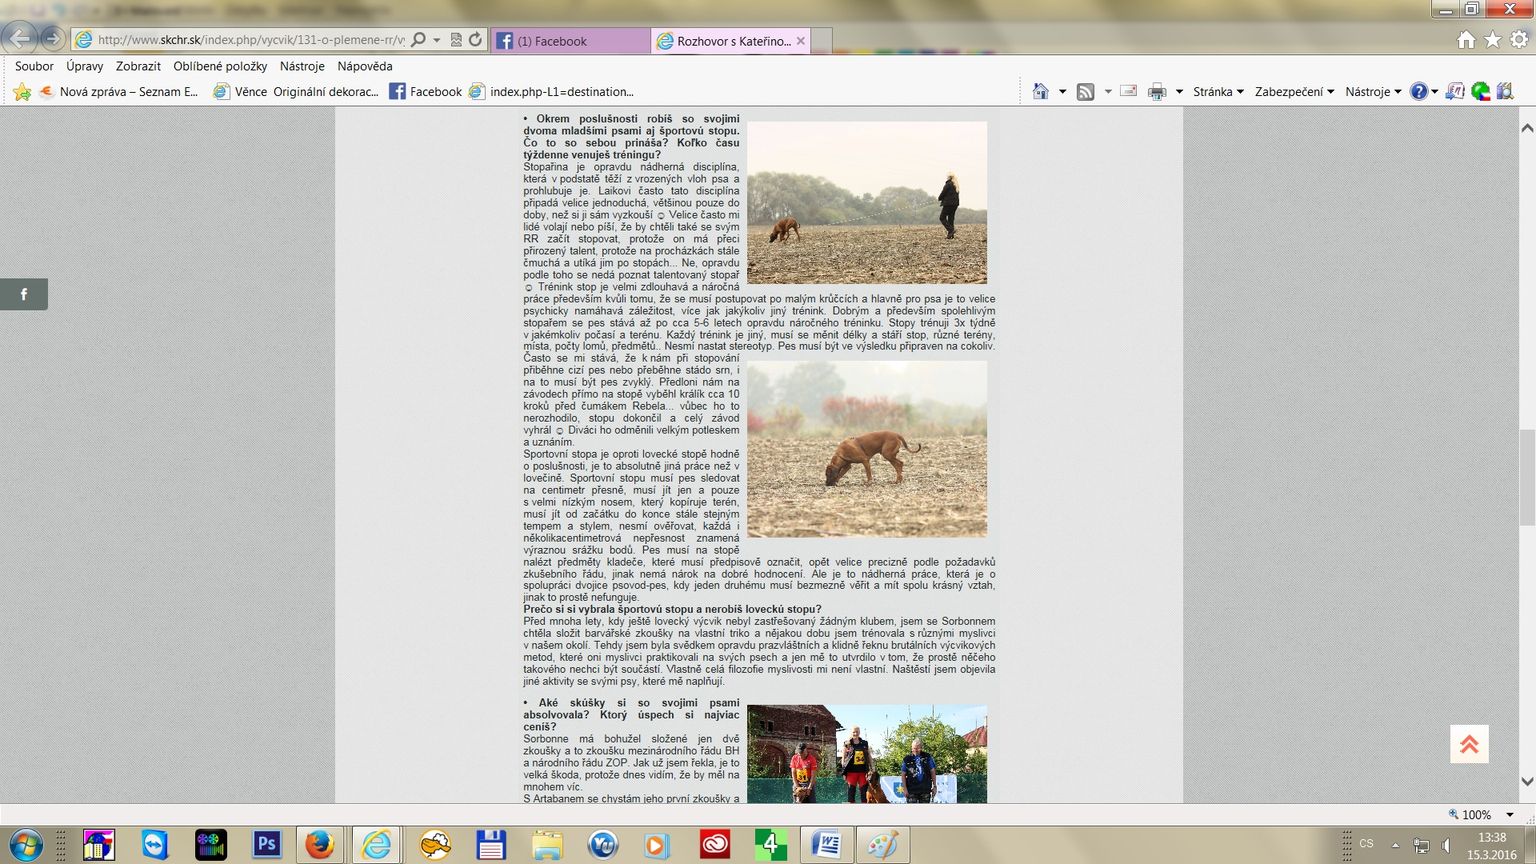Open the Nástroje menu in menu bar
This screenshot has width=1536, height=864.
click(302, 66)
